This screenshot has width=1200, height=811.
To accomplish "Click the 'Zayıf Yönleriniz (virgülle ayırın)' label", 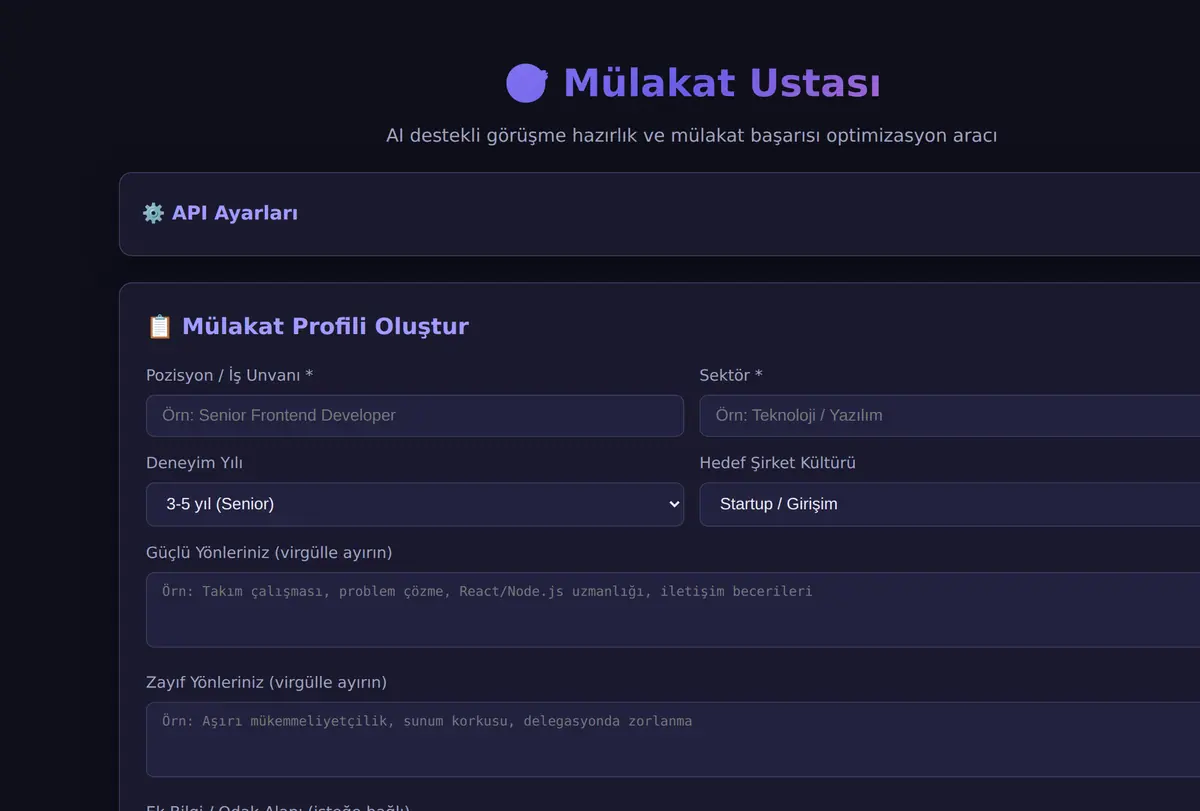I will (266, 682).
